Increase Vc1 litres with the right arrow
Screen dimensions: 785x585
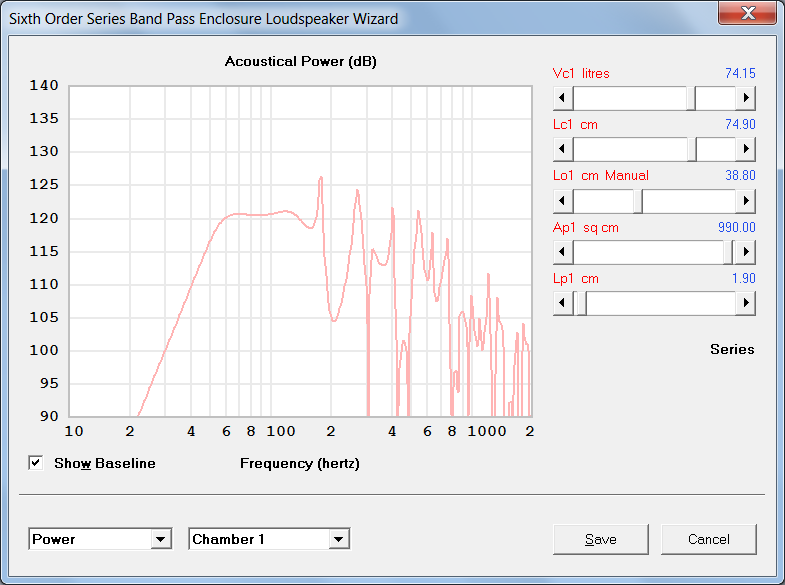(745, 98)
